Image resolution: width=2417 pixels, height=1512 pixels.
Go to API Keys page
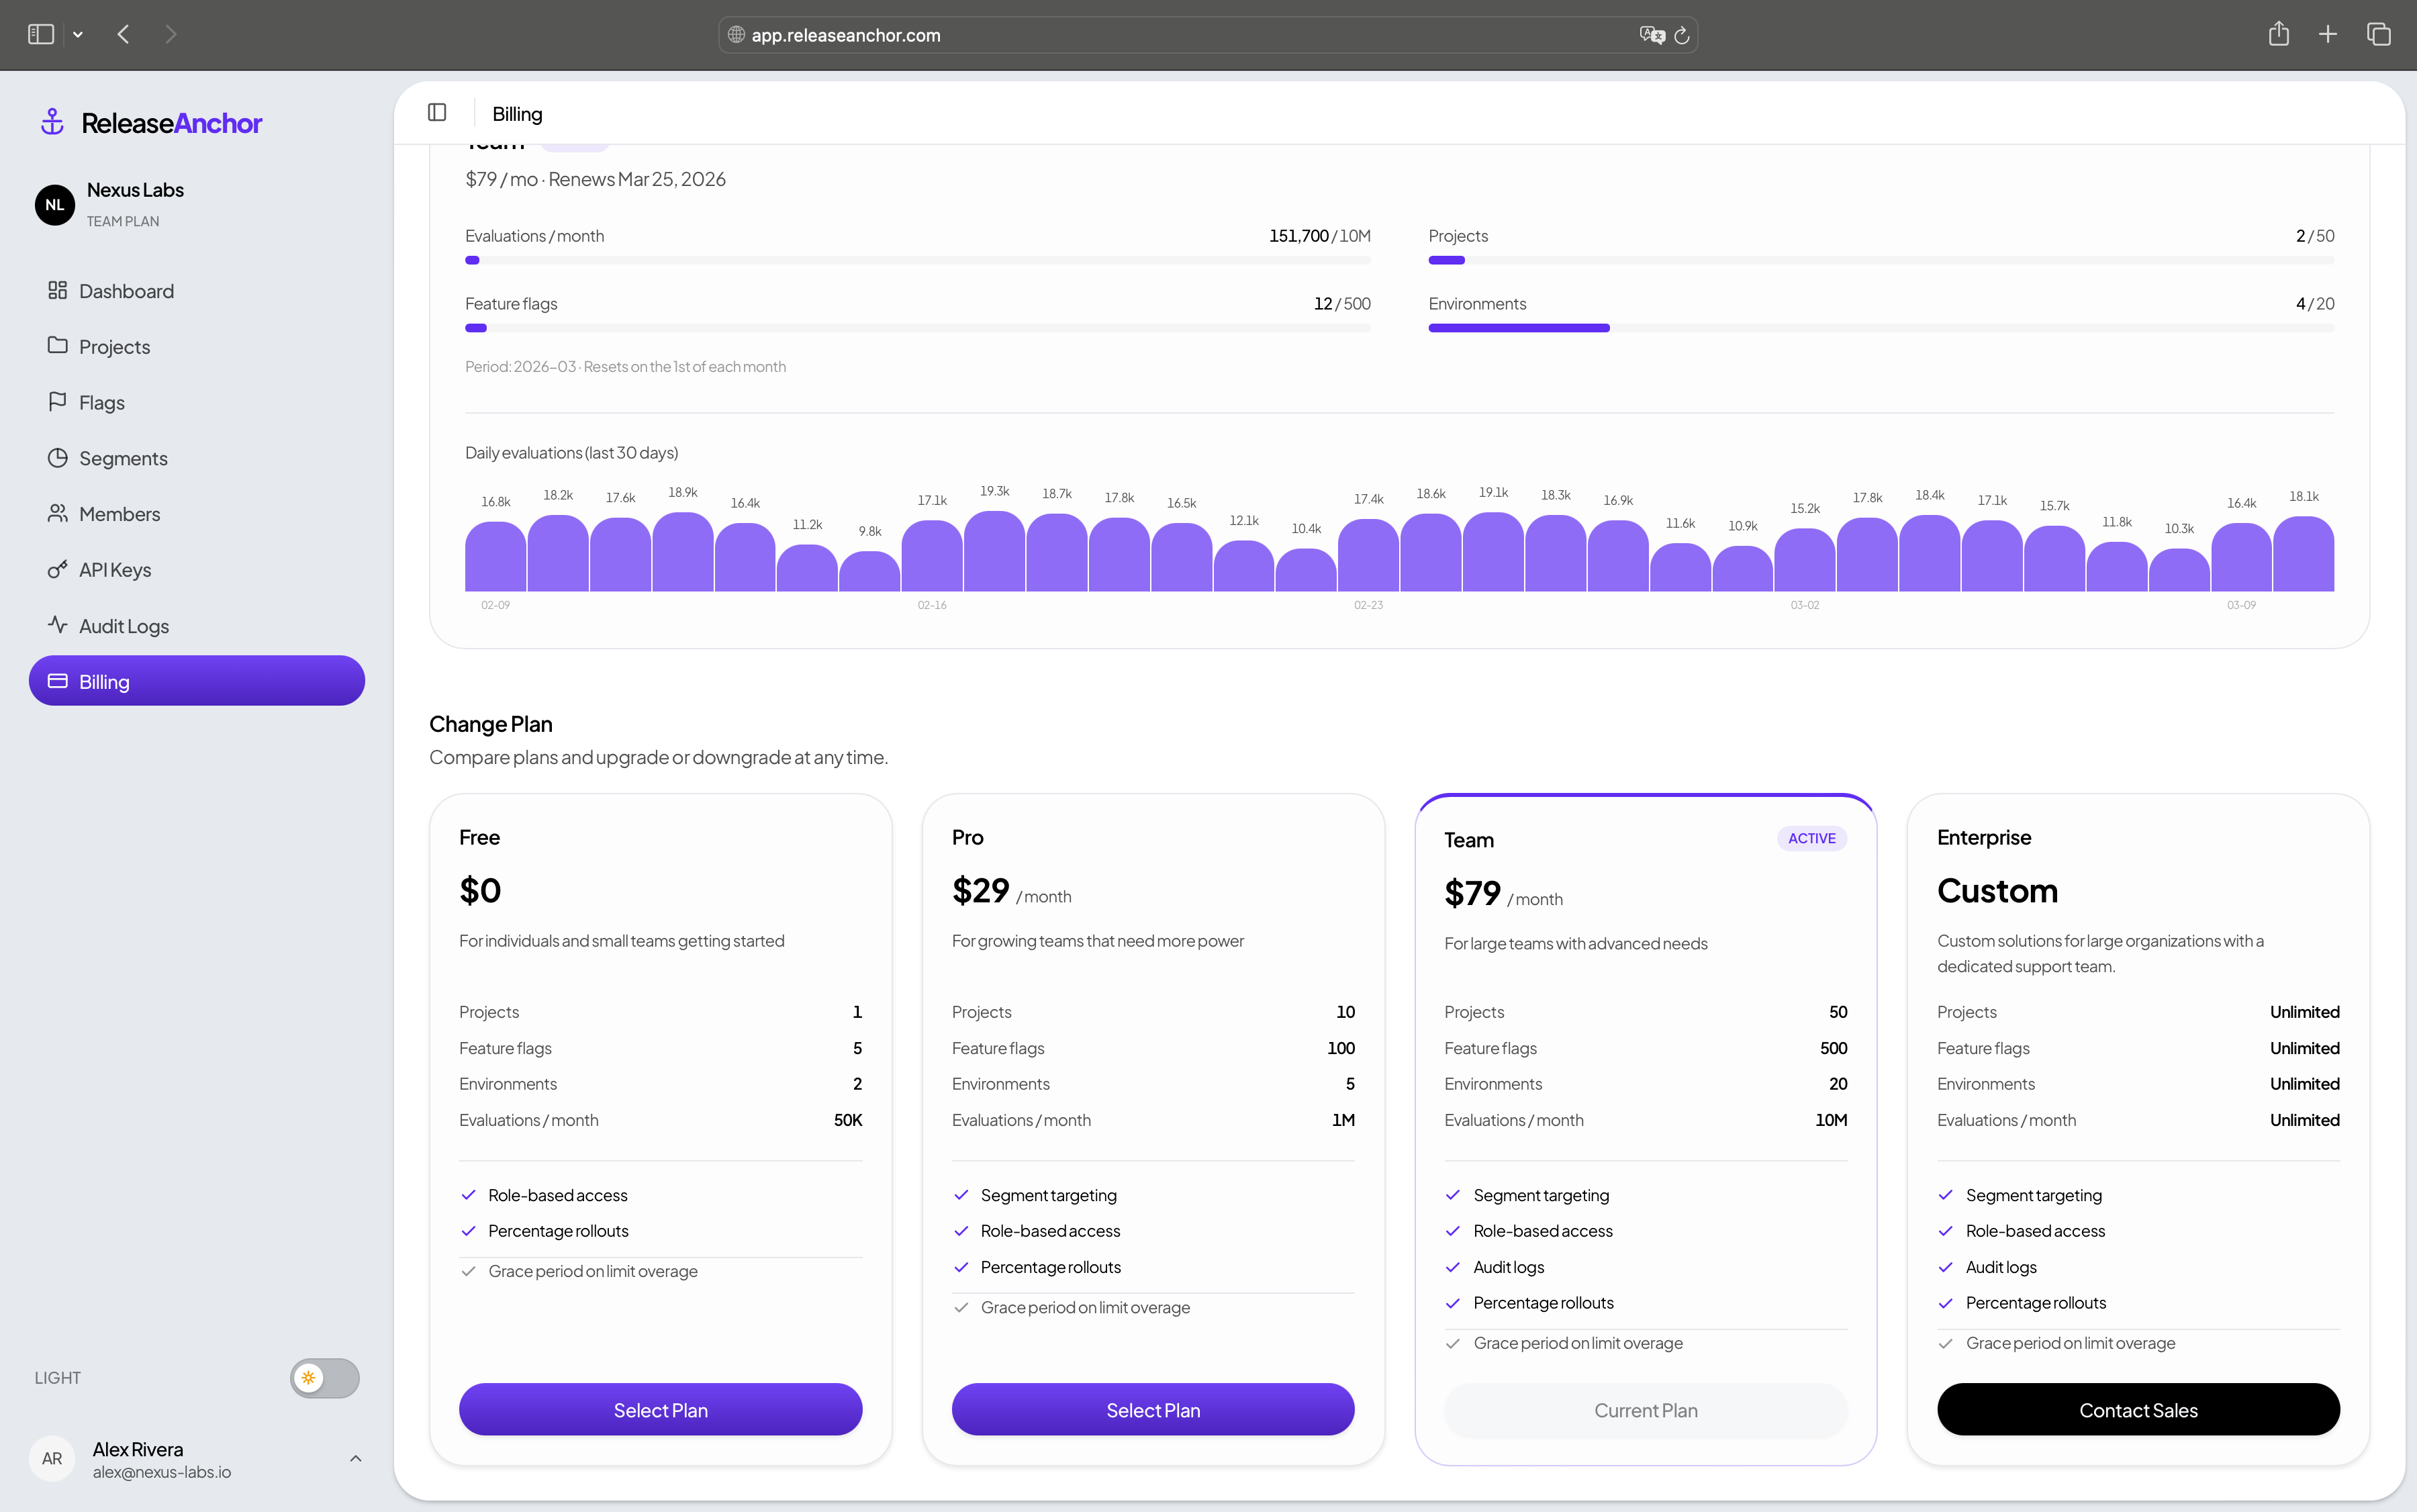pos(114,570)
